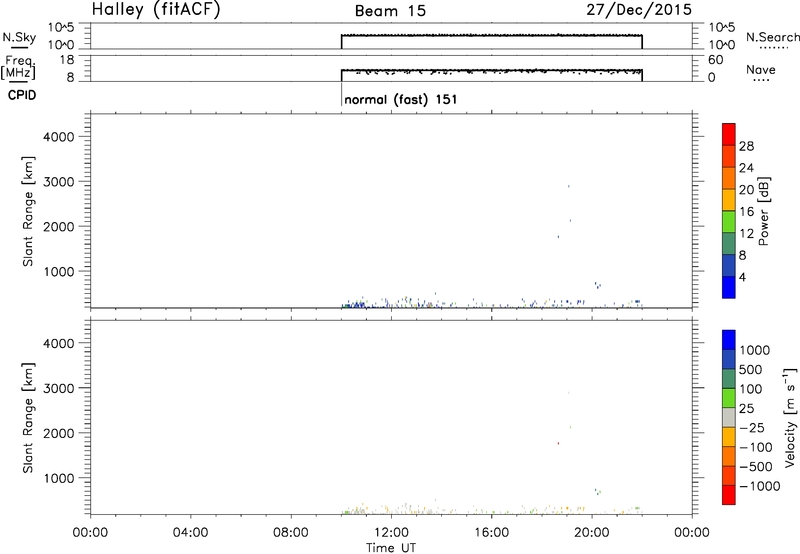This screenshot has height=554, width=800.
Task: Click the 'N.Sky' legend label
Action: (x=19, y=37)
